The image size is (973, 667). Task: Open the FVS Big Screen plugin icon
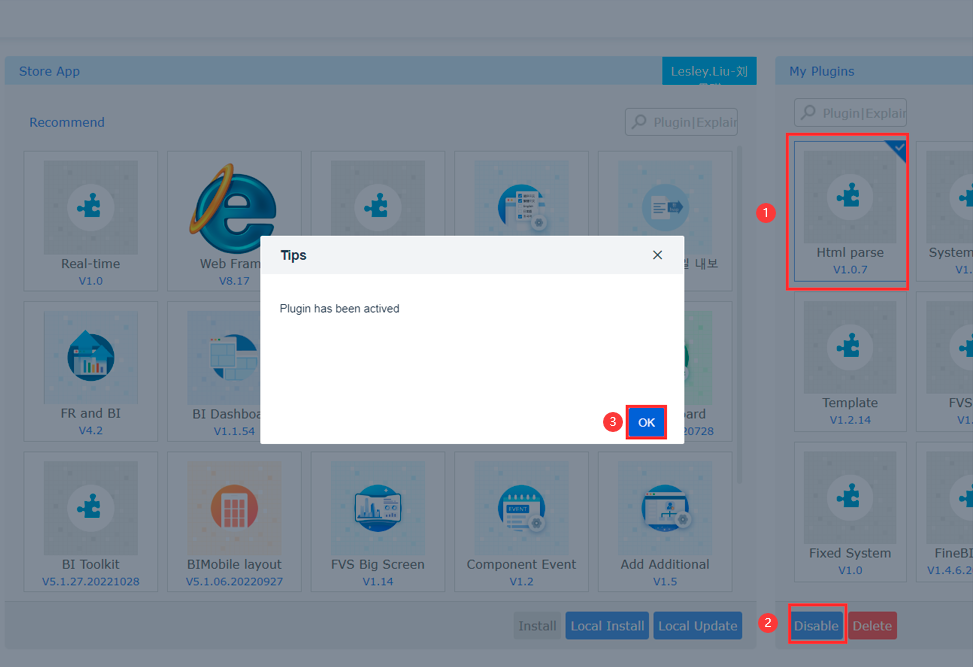pos(378,507)
